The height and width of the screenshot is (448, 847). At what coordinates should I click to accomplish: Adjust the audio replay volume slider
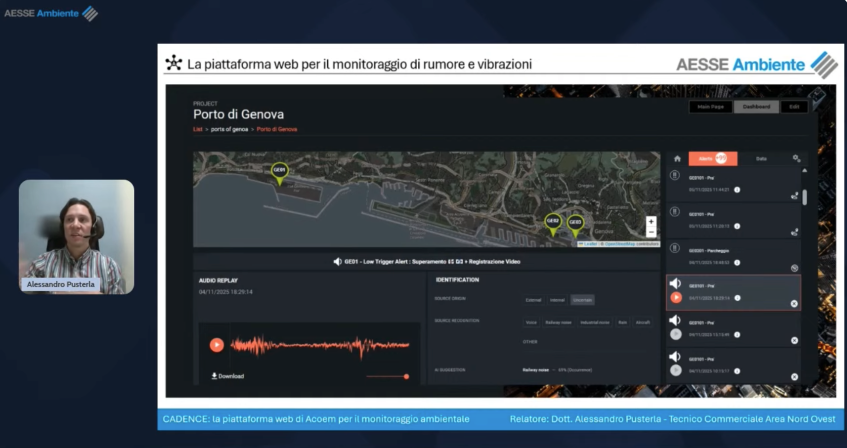click(x=387, y=377)
